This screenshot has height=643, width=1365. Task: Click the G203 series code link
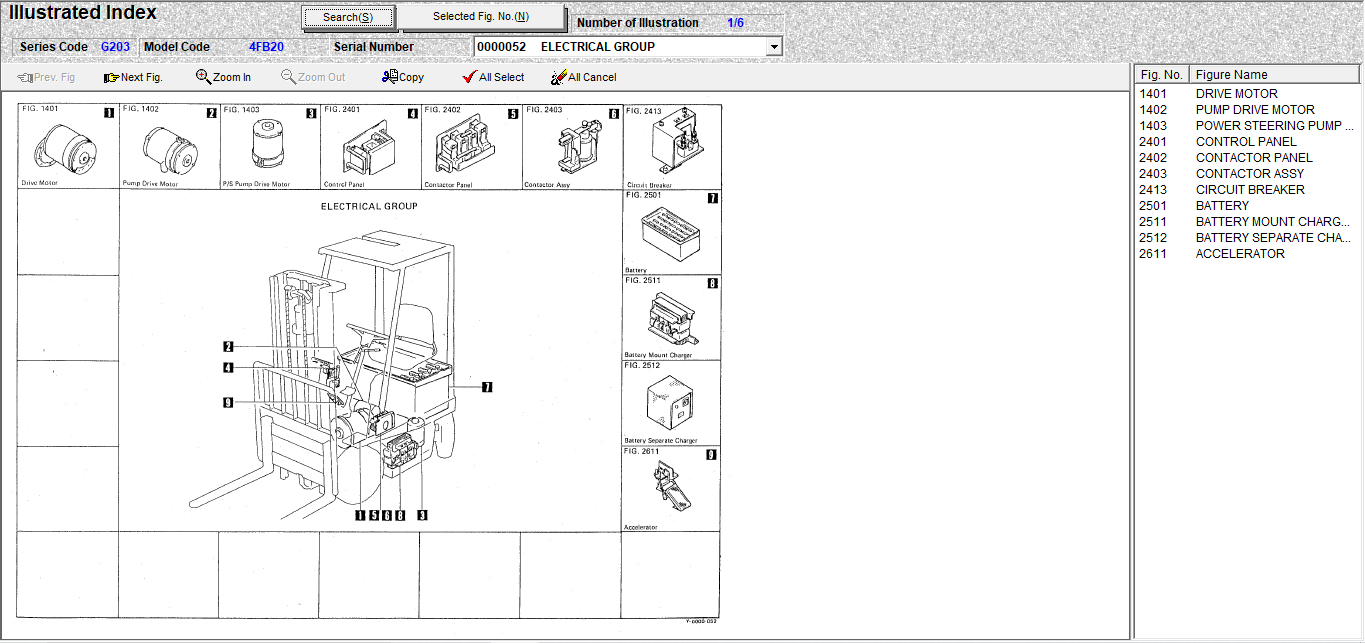[x=114, y=46]
